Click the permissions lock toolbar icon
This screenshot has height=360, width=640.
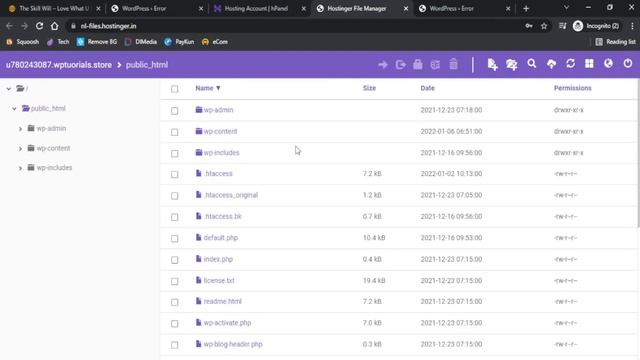pyautogui.click(x=418, y=64)
